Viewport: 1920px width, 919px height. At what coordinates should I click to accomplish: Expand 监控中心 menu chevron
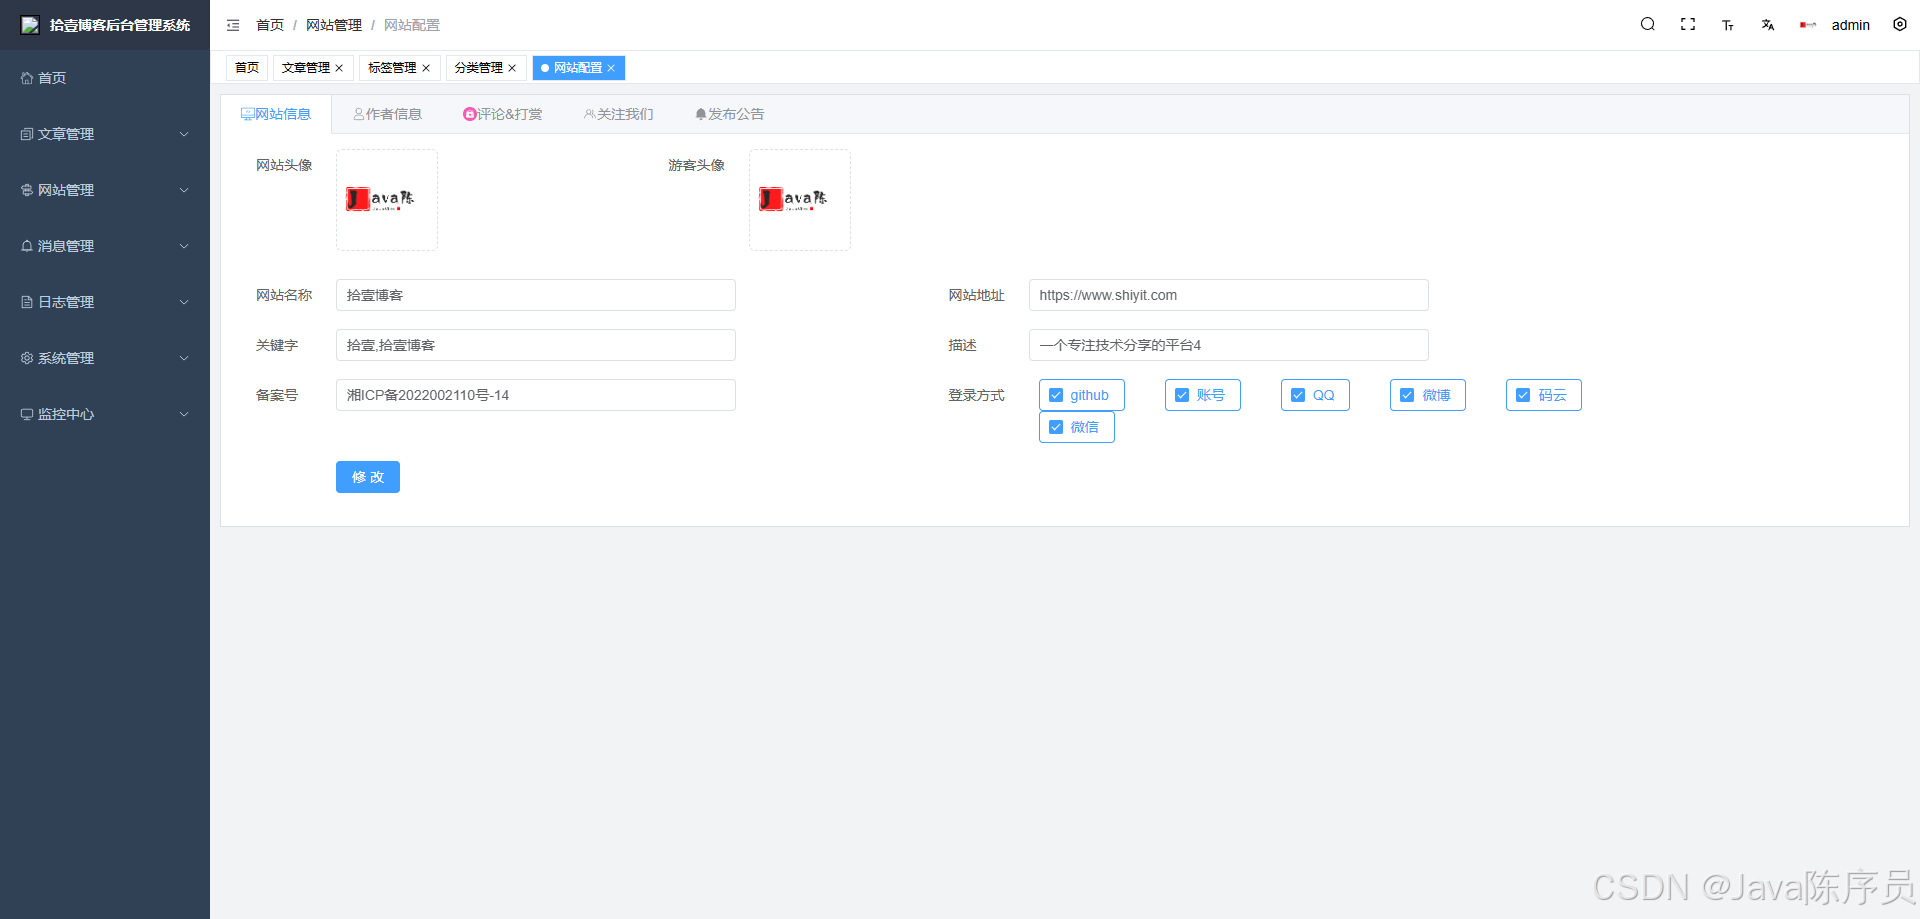(x=184, y=414)
